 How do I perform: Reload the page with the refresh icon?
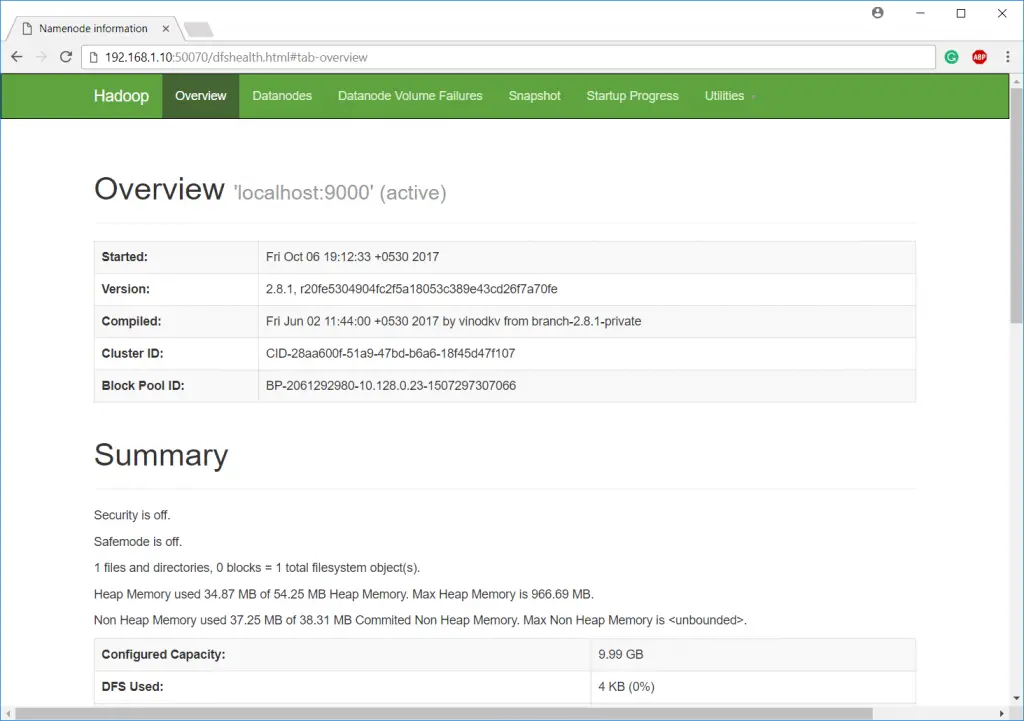tap(65, 57)
